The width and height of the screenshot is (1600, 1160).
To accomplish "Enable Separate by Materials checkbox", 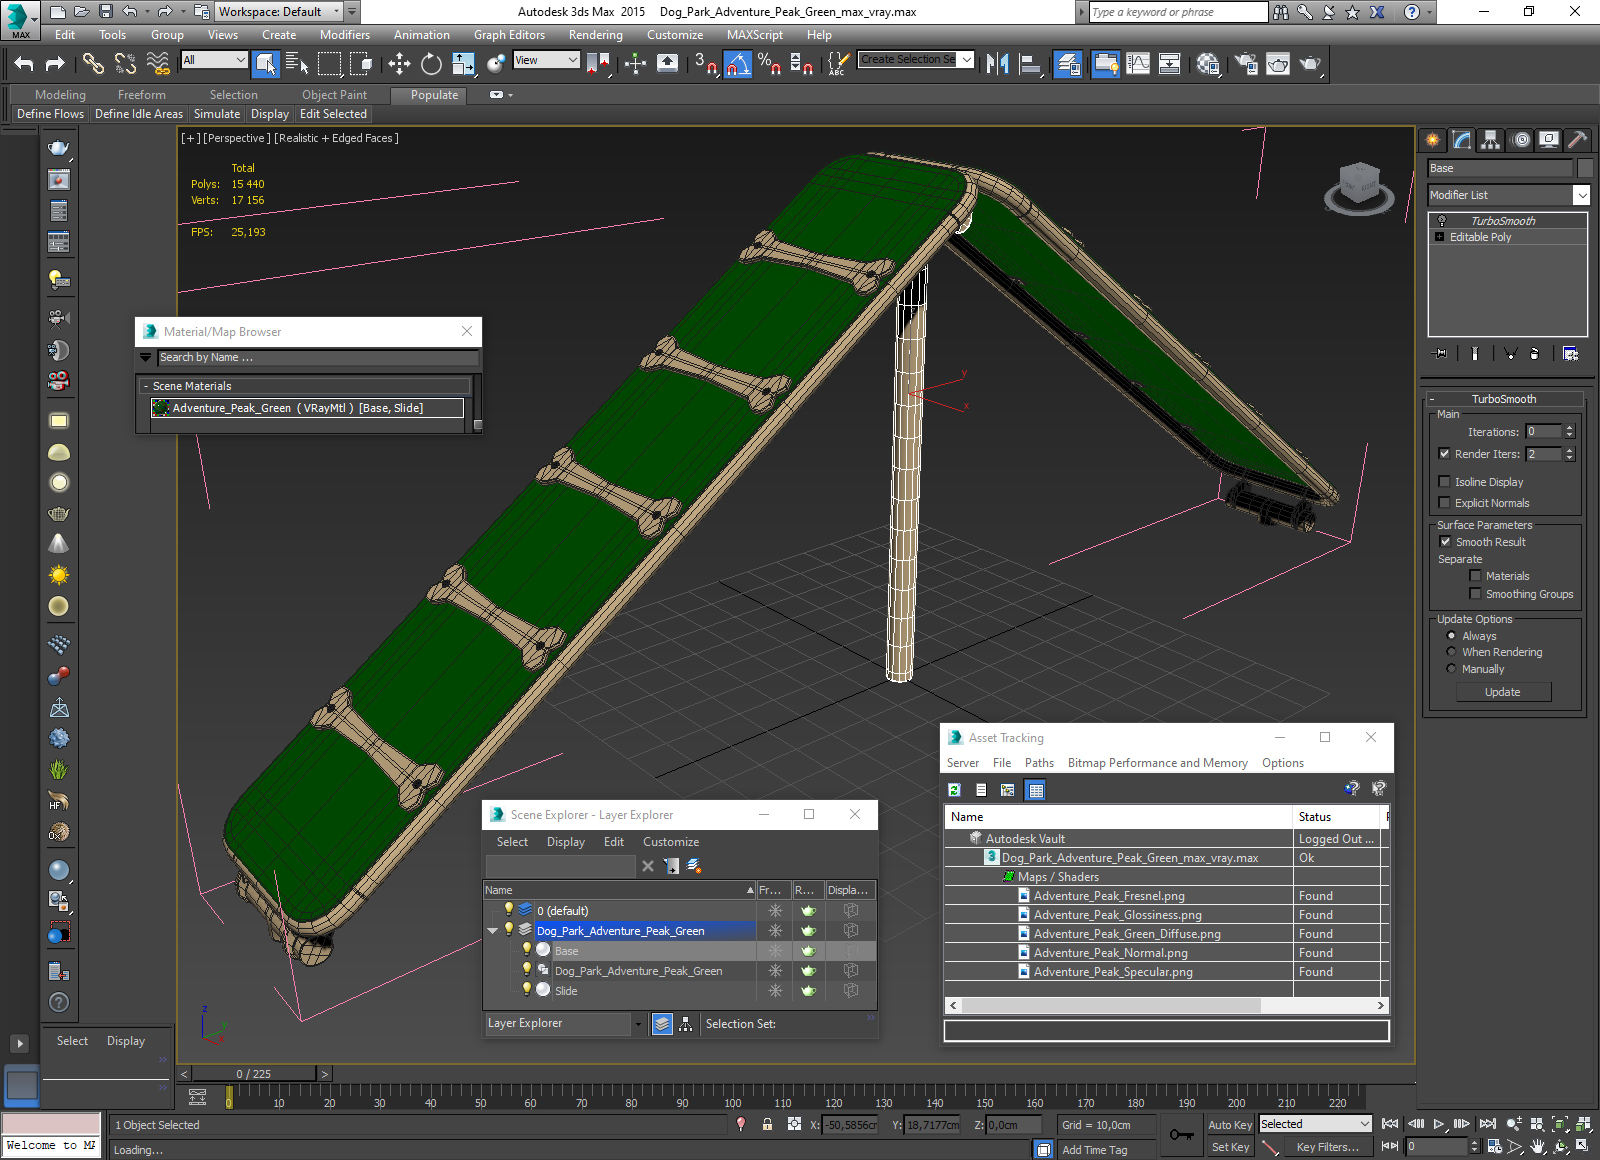I will pos(1475,576).
